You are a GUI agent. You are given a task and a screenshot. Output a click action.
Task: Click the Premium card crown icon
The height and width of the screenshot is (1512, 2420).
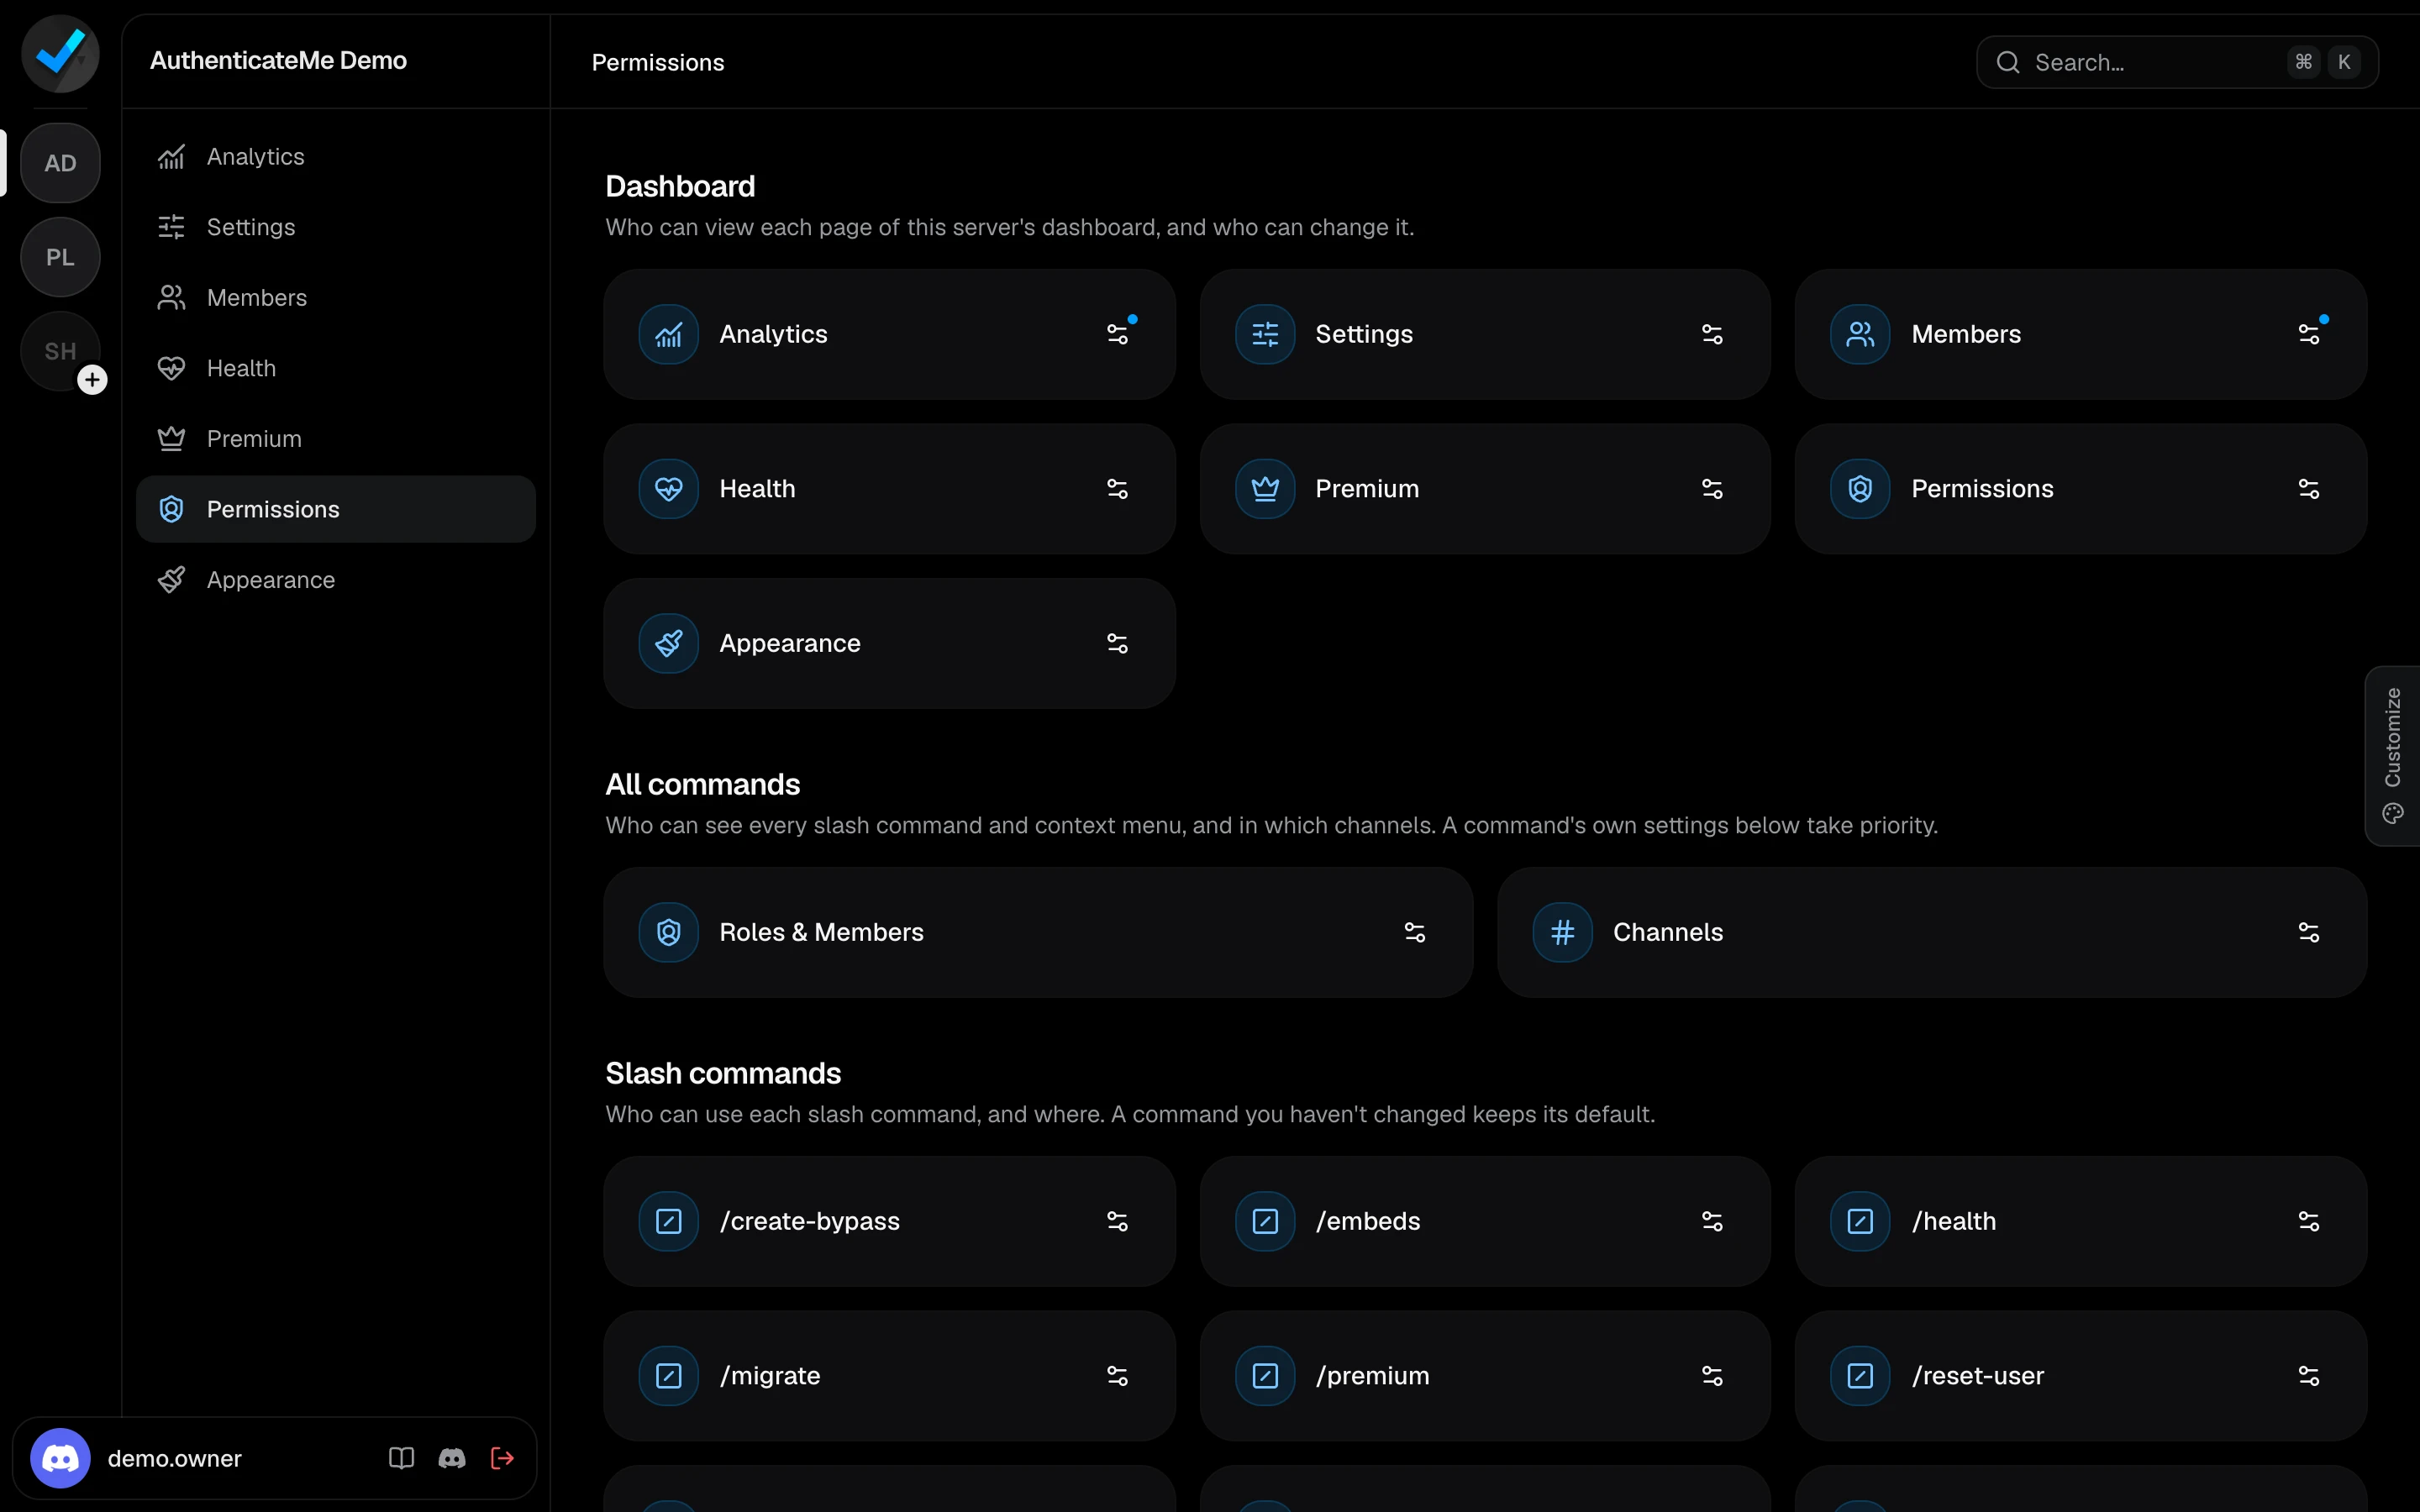(x=1265, y=489)
